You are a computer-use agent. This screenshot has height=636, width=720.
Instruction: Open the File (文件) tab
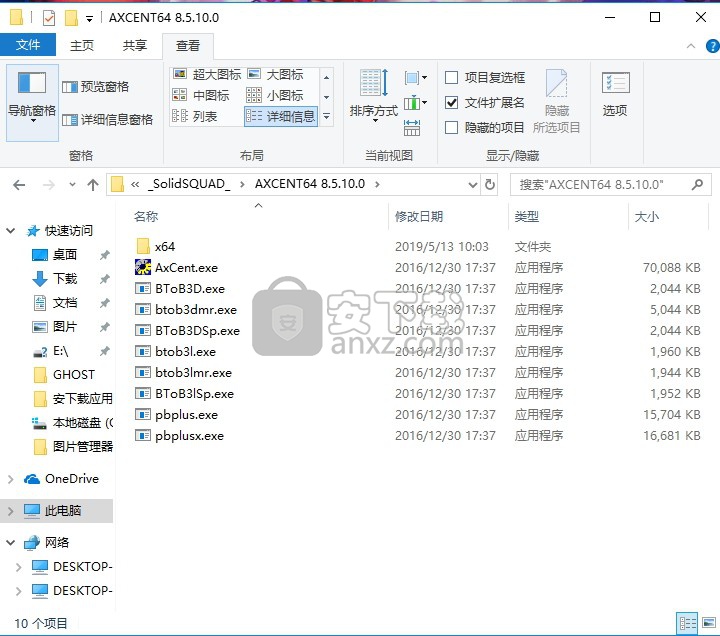pyautogui.click(x=28, y=45)
